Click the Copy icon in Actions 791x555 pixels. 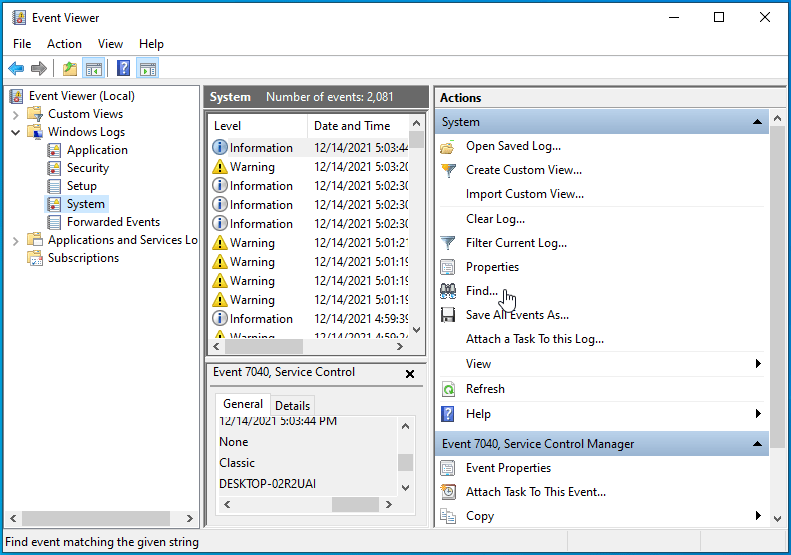448,516
